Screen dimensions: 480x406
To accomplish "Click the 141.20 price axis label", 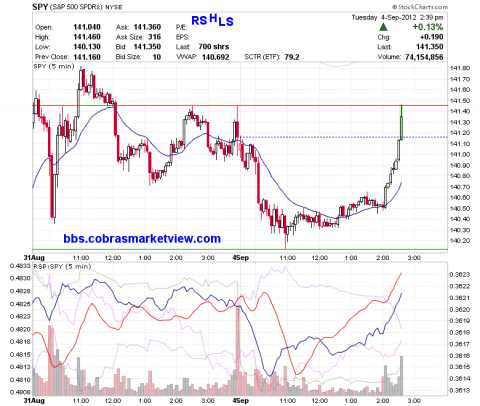I will 460,133.
